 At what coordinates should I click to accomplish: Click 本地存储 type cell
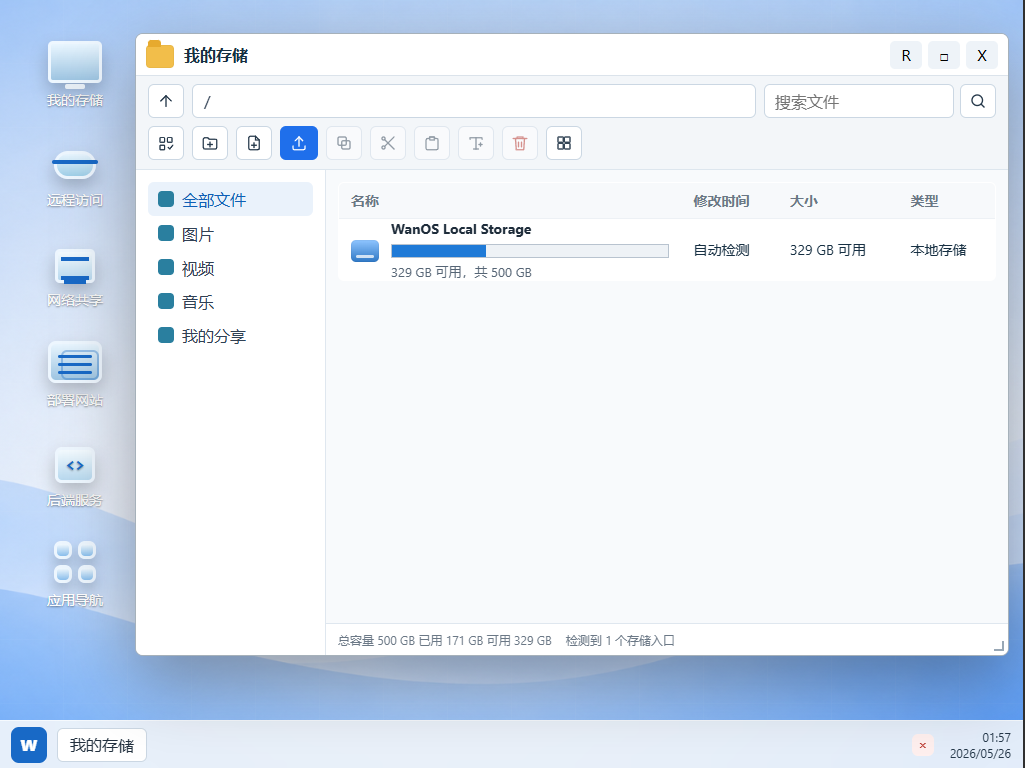938,250
